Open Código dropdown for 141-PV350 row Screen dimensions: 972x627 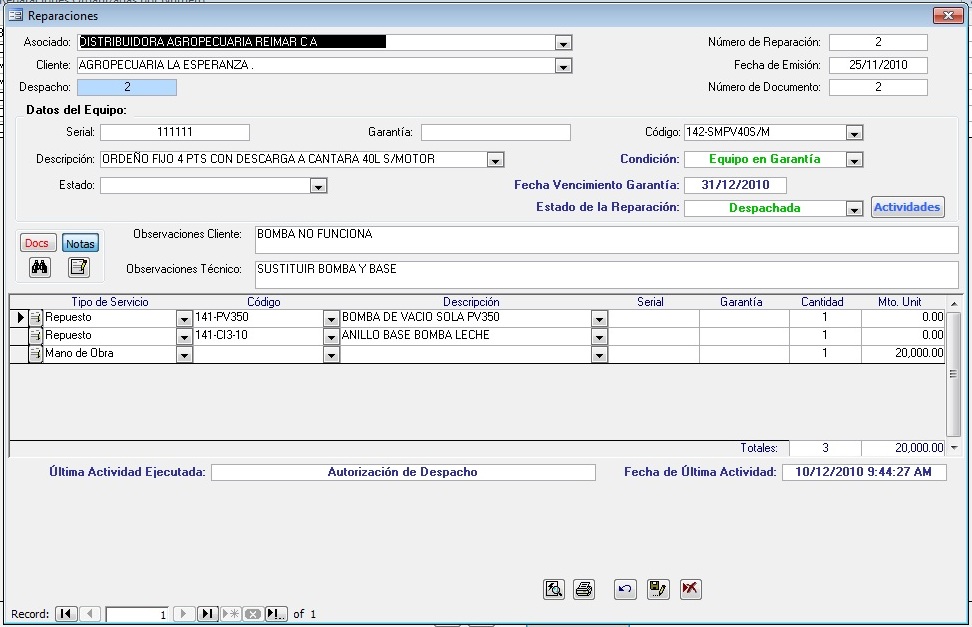coord(332,319)
